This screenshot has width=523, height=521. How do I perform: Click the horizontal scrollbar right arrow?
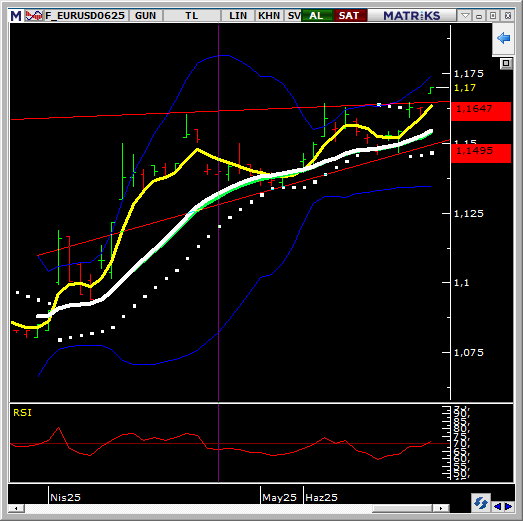click(x=441, y=508)
